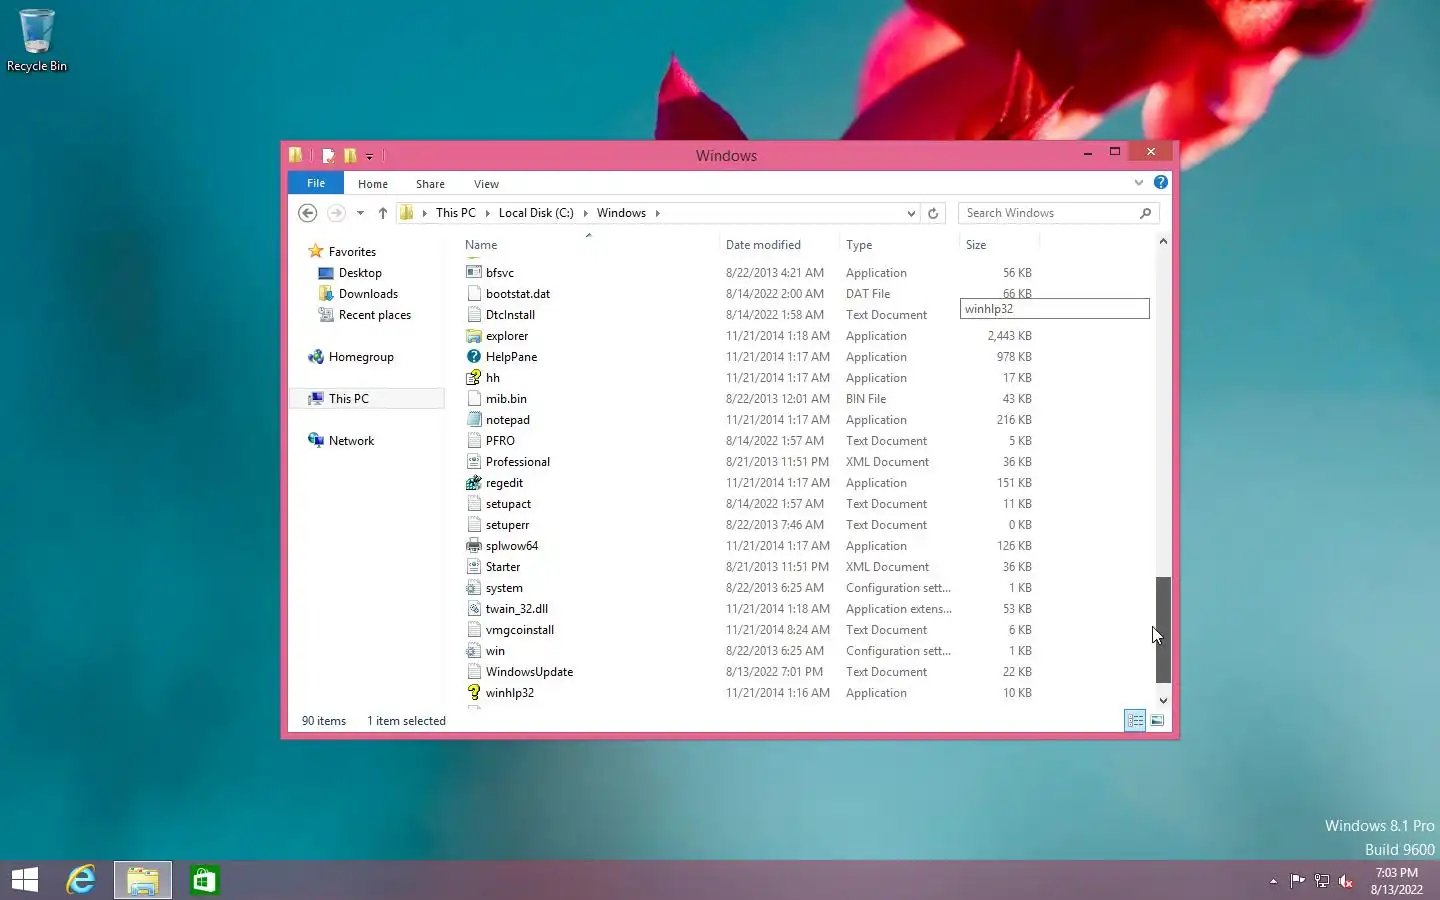The height and width of the screenshot is (900, 1440).
Task: Select the notepad application icon
Action: [x=474, y=419]
